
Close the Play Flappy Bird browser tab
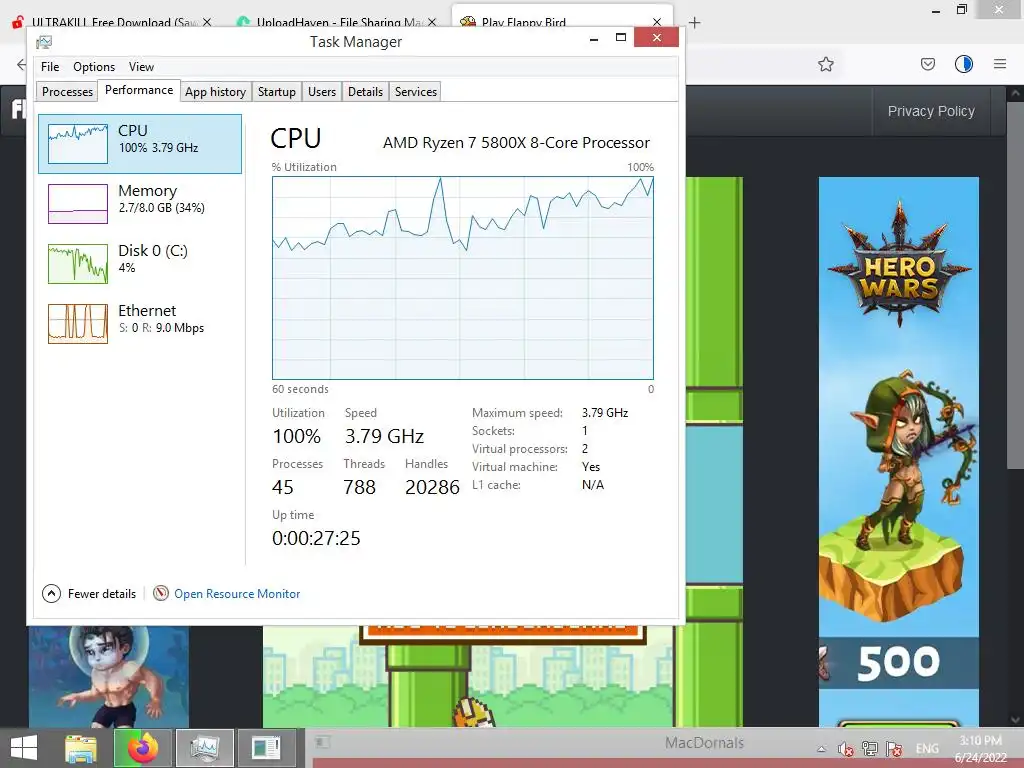(657, 22)
